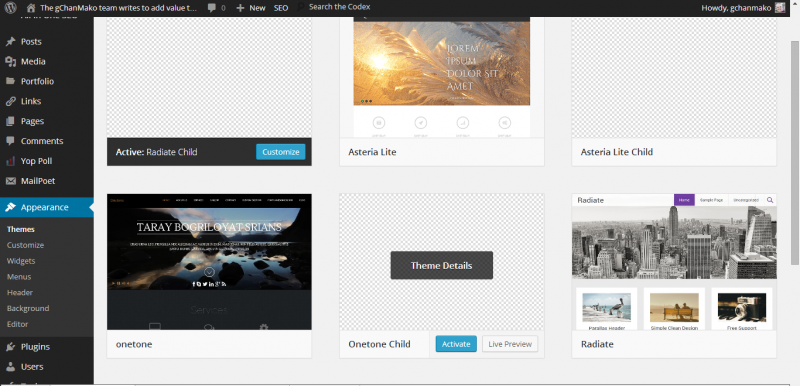Click the user avatar next to Howdy
The height and width of the screenshot is (386, 800).
(x=780, y=8)
